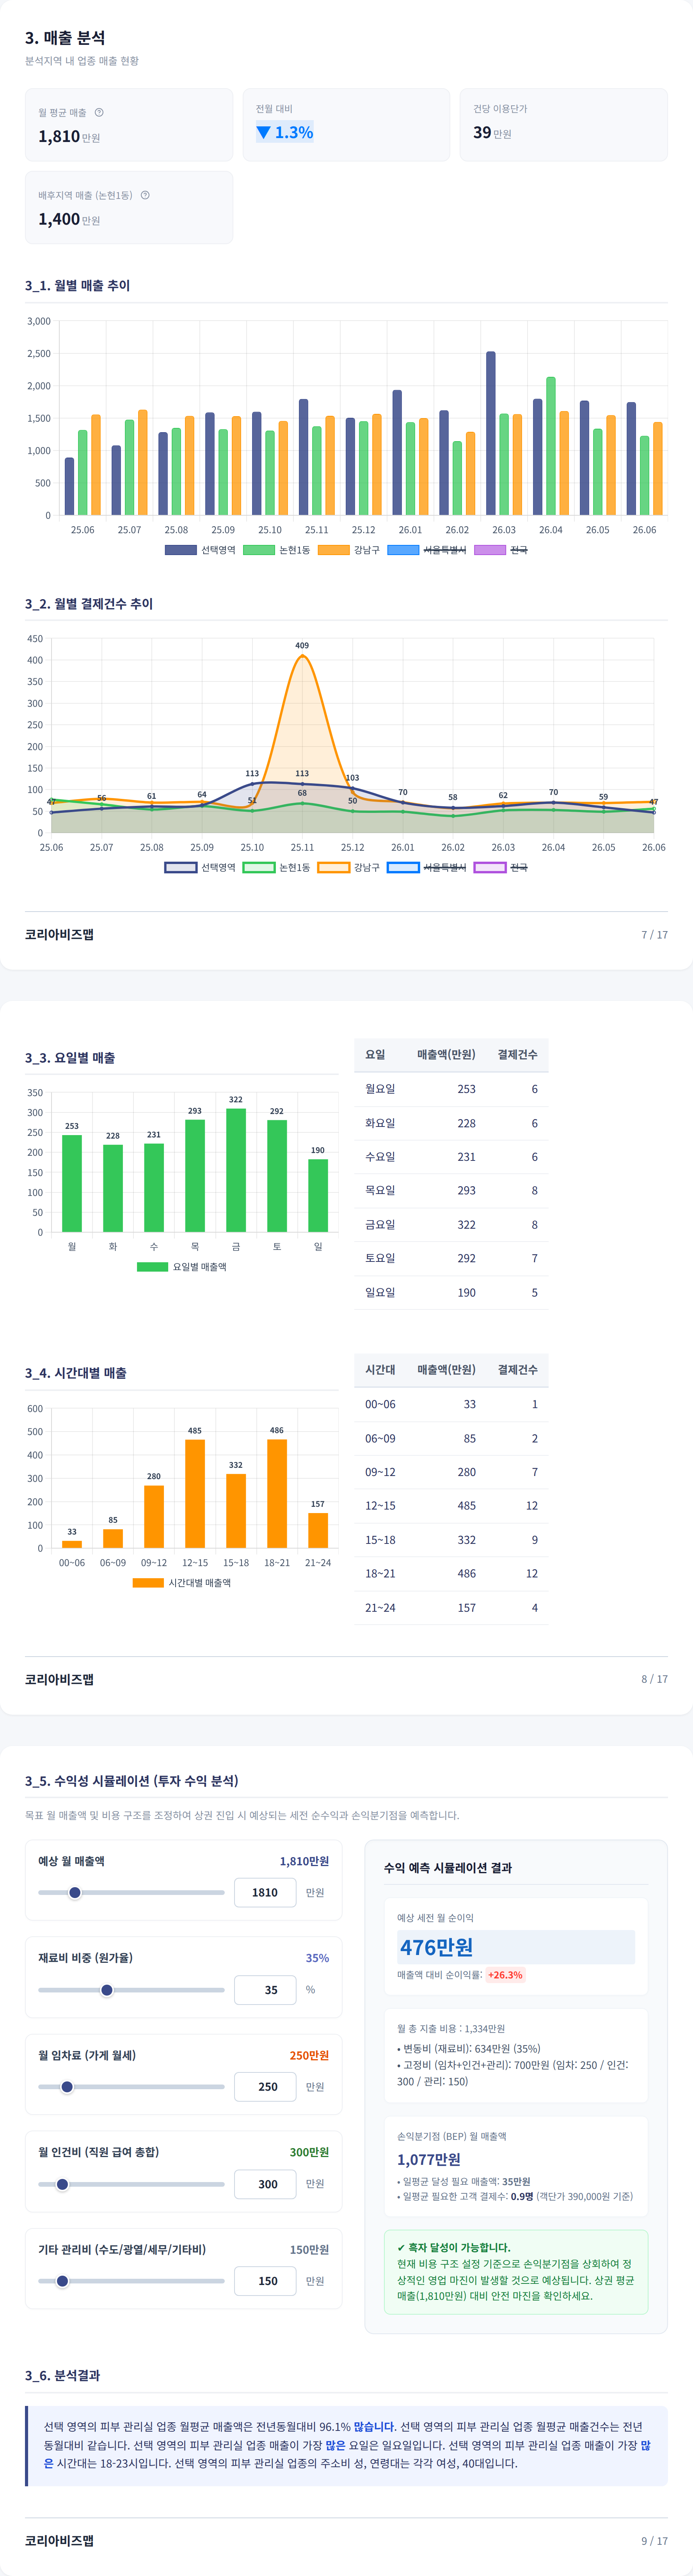Click the 수익 예측 시뮬레이션 결과 title
The image size is (693, 2576).
448,1868
